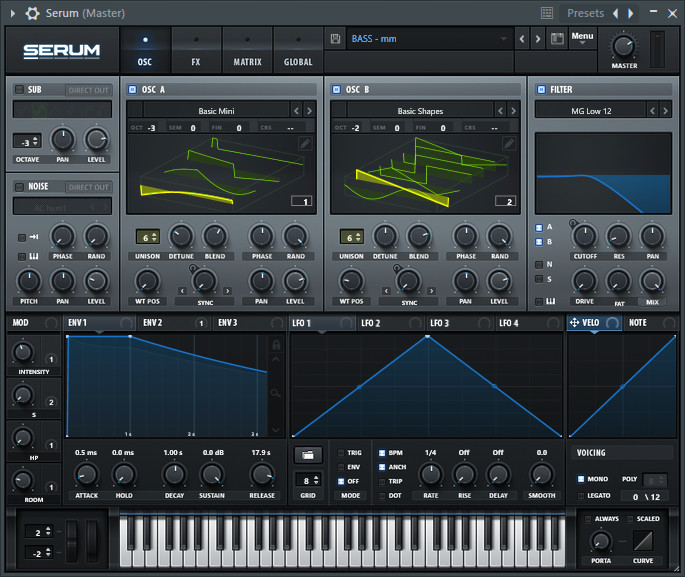Select next filter type arrow
The height and width of the screenshot is (577, 685).
[665, 111]
